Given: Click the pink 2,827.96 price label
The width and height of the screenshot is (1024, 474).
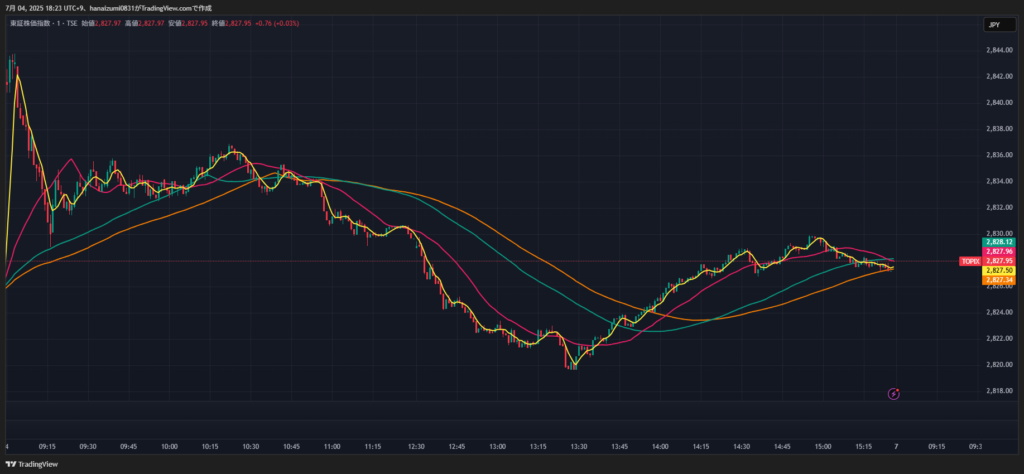Looking at the screenshot, I should click(x=999, y=251).
